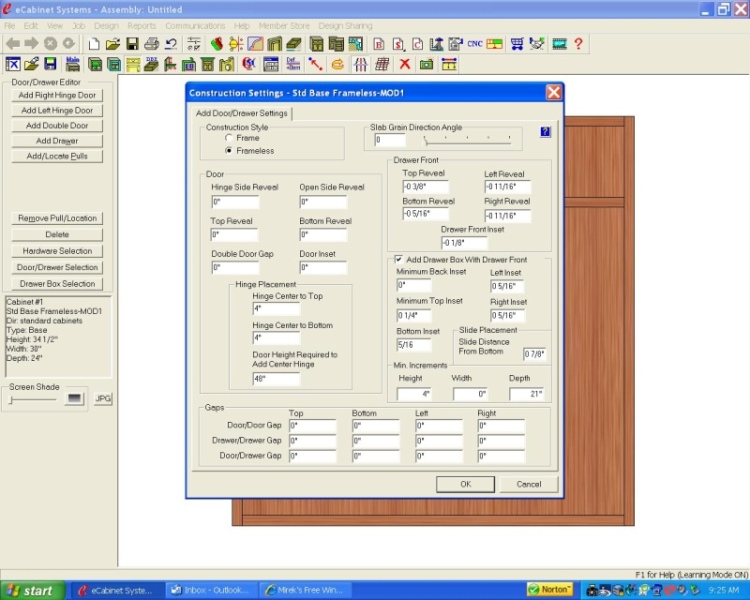Click the CNC toolbar icon
The height and width of the screenshot is (600, 750).
(x=473, y=44)
